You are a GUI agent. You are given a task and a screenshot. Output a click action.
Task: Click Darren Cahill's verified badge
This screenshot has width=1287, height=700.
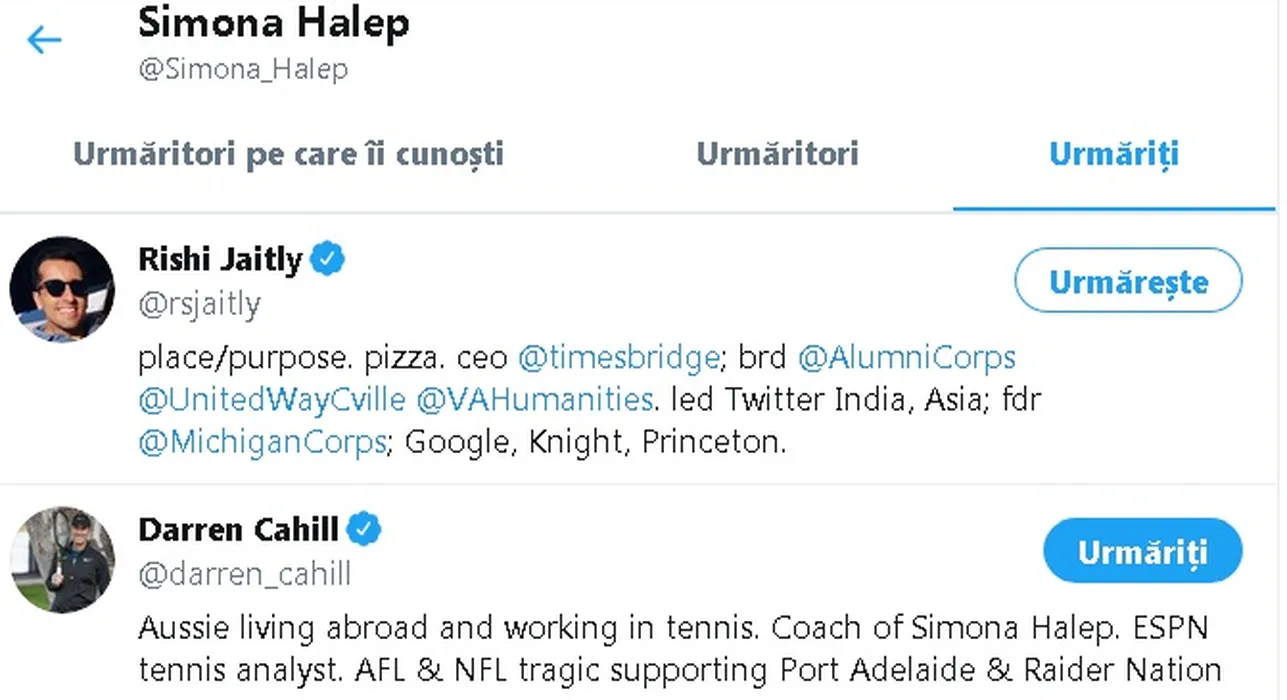point(364,529)
